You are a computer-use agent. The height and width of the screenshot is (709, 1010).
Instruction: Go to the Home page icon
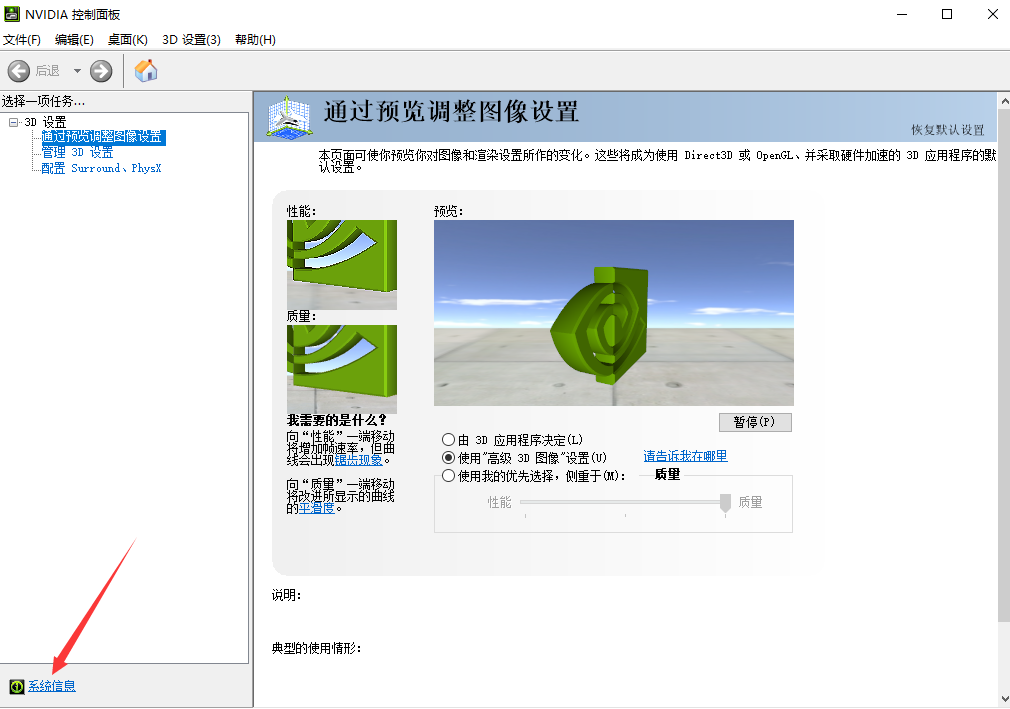146,71
